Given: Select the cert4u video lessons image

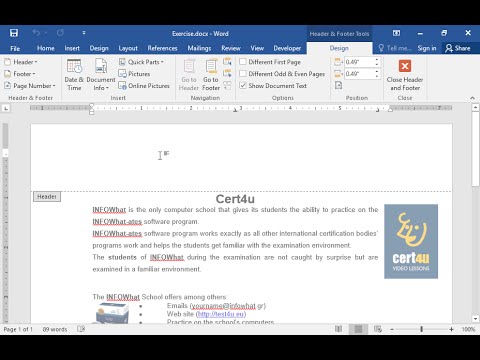Looking at the screenshot, I should 411,241.
